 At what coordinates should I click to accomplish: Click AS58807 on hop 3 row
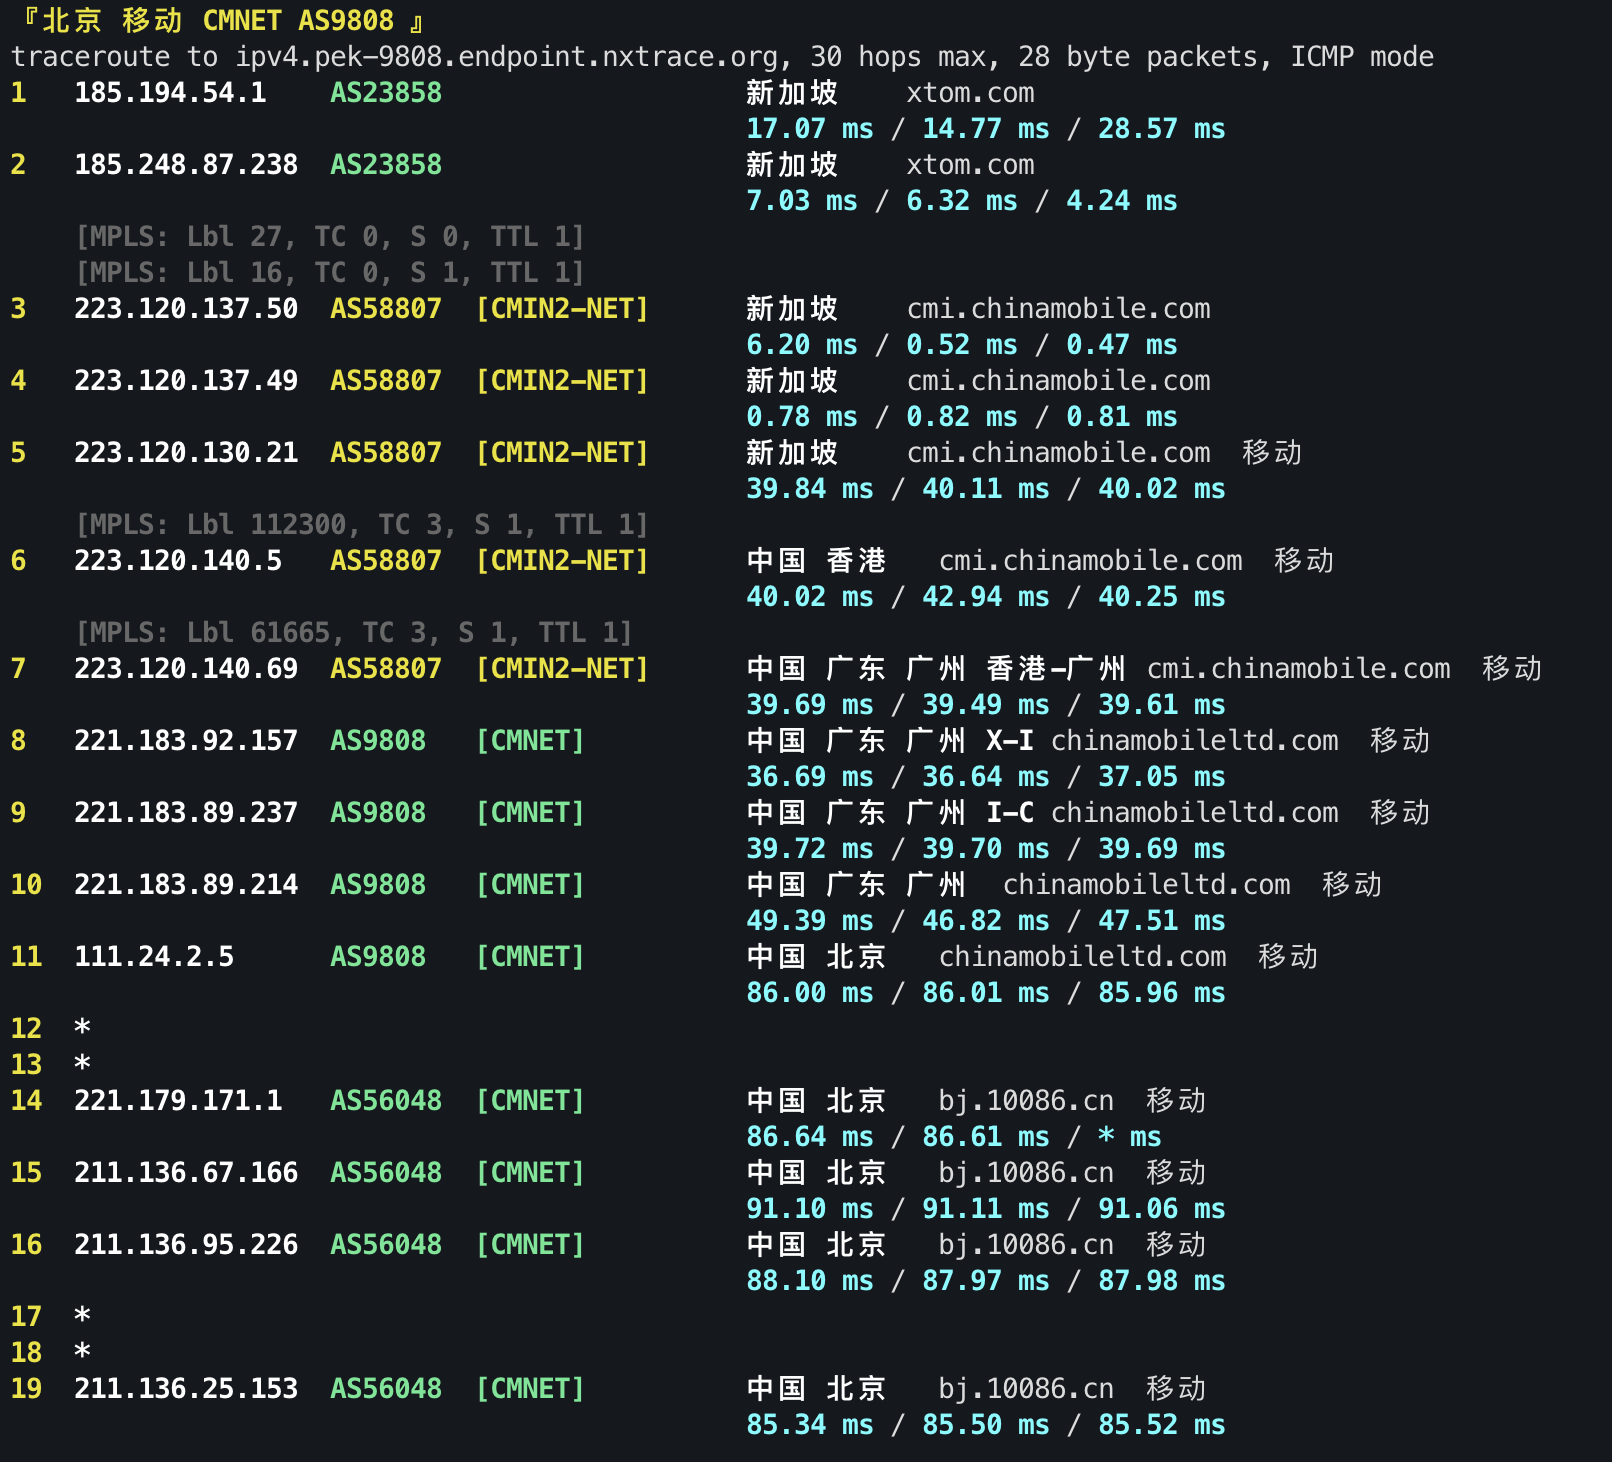coord(386,309)
